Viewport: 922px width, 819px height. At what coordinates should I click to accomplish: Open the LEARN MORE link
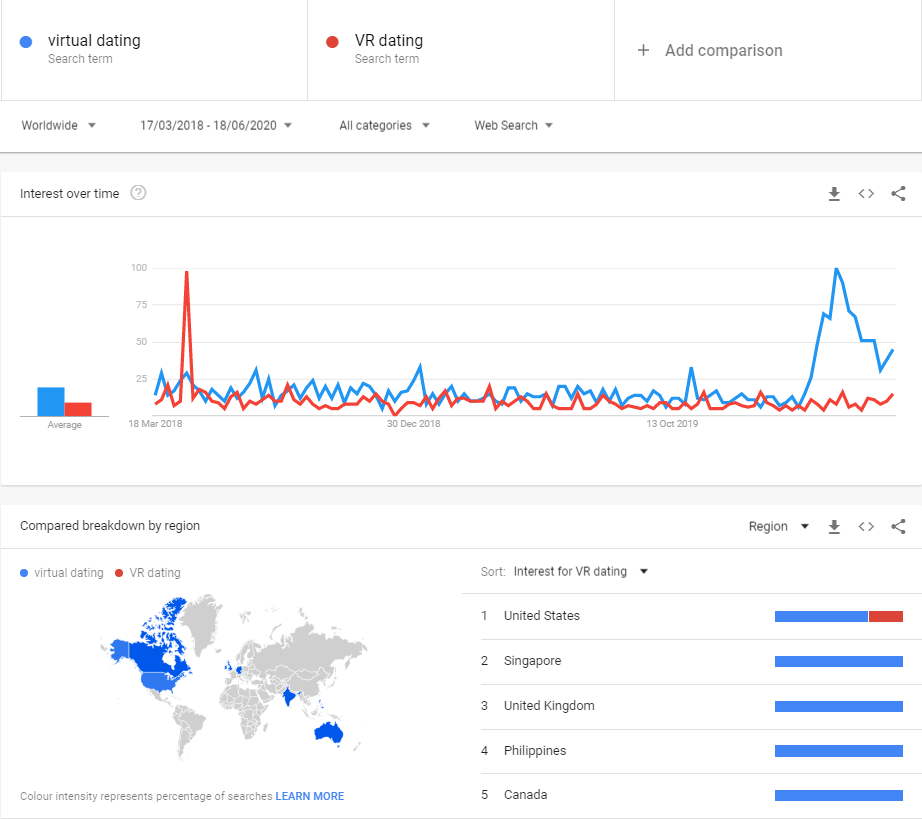click(x=309, y=796)
